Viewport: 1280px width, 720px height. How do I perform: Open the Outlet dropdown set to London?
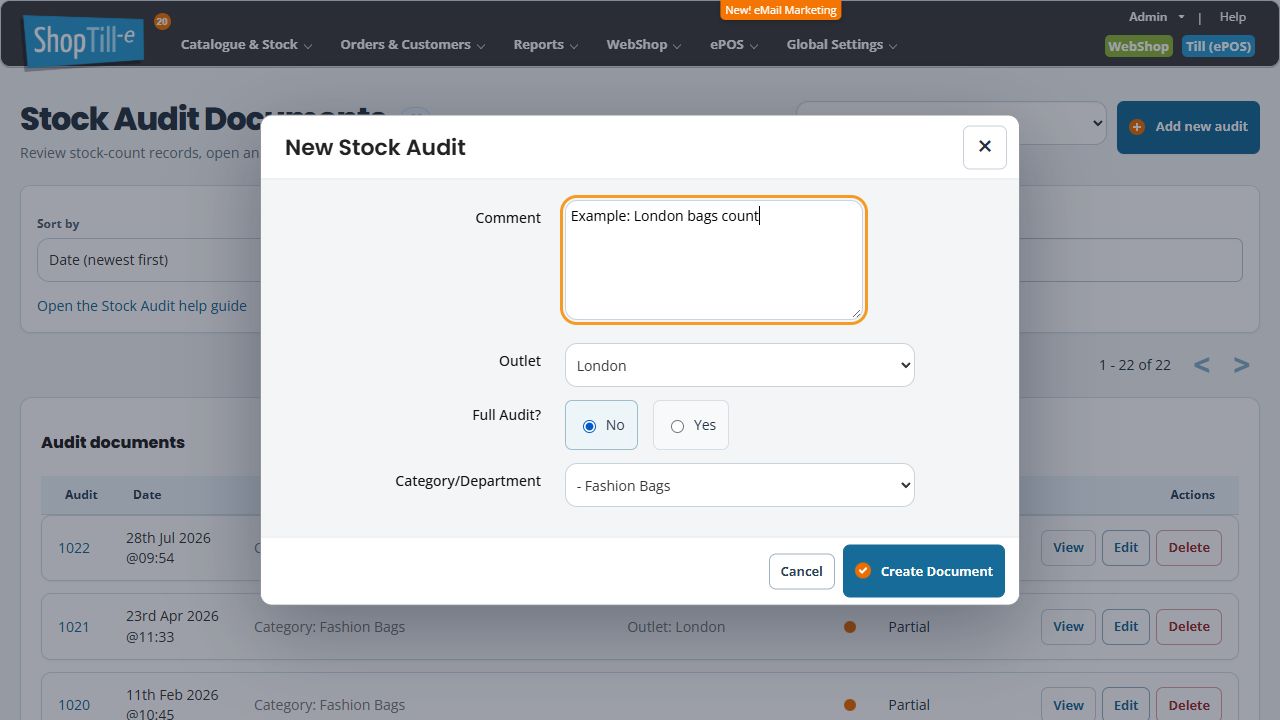(x=740, y=365)
